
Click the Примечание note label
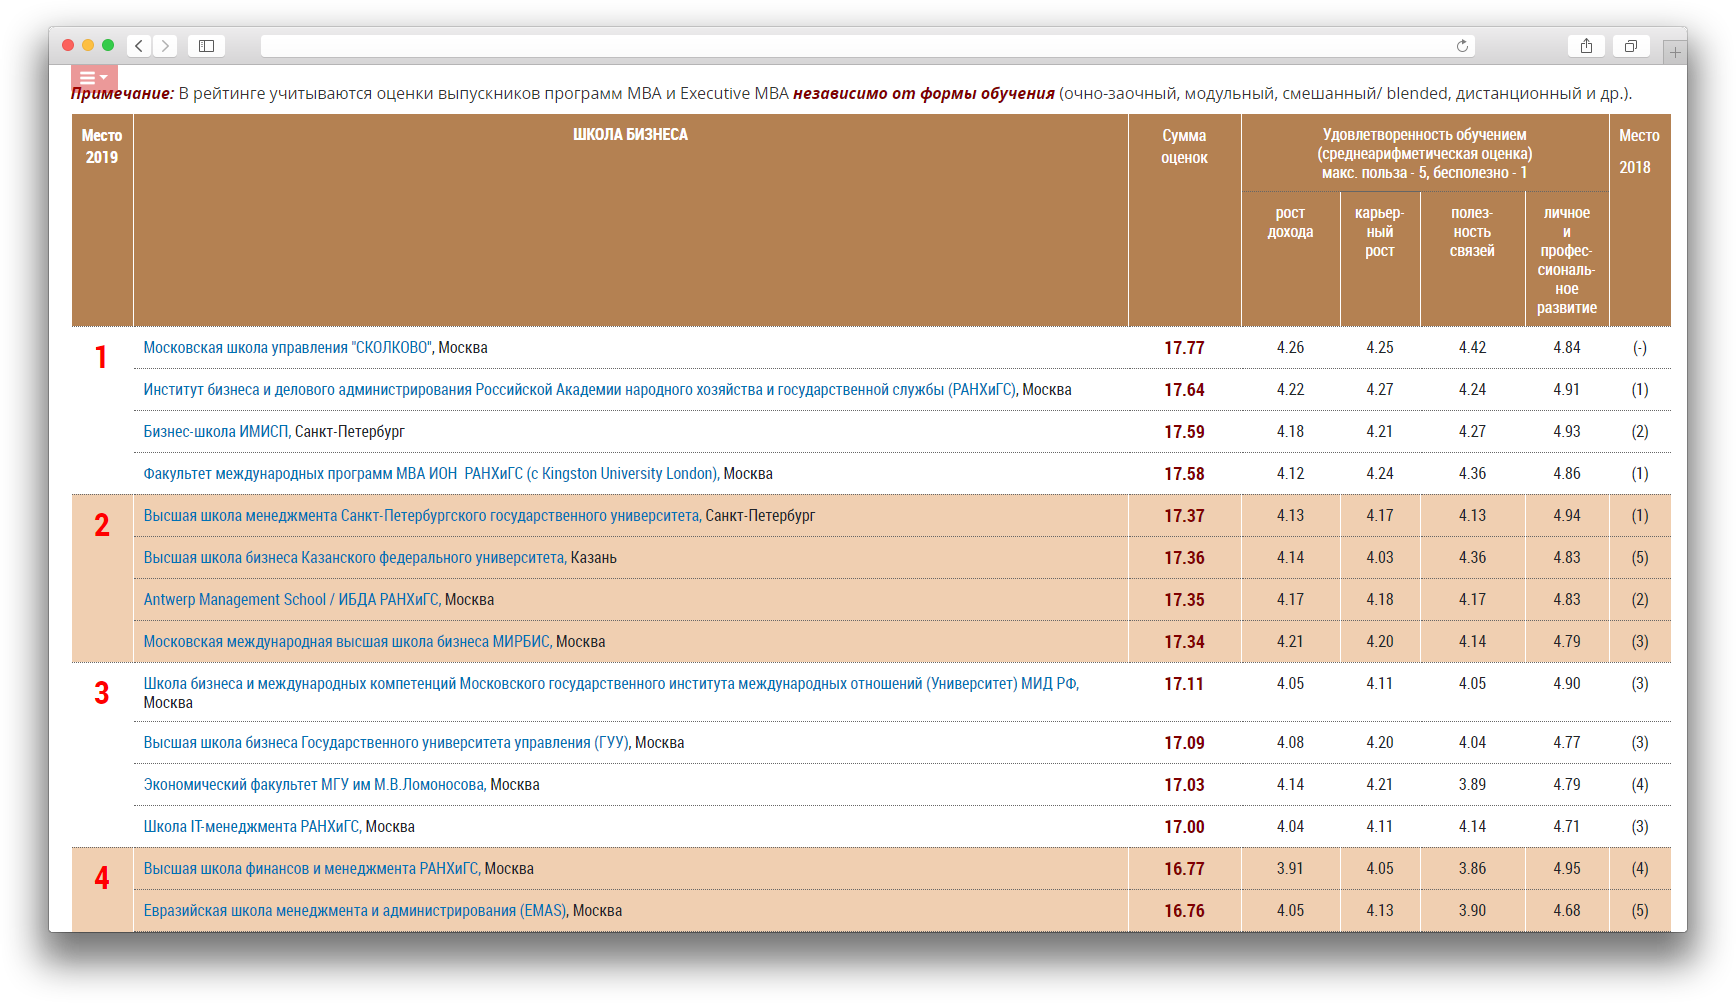coord(122,94)
